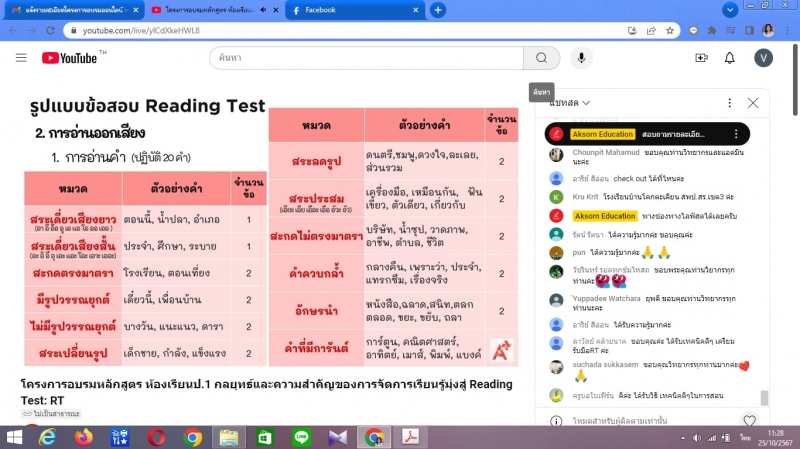Share this page from the address bar
Image resolution: width=800 pixels, height=449 pixels.
(651, 31)
